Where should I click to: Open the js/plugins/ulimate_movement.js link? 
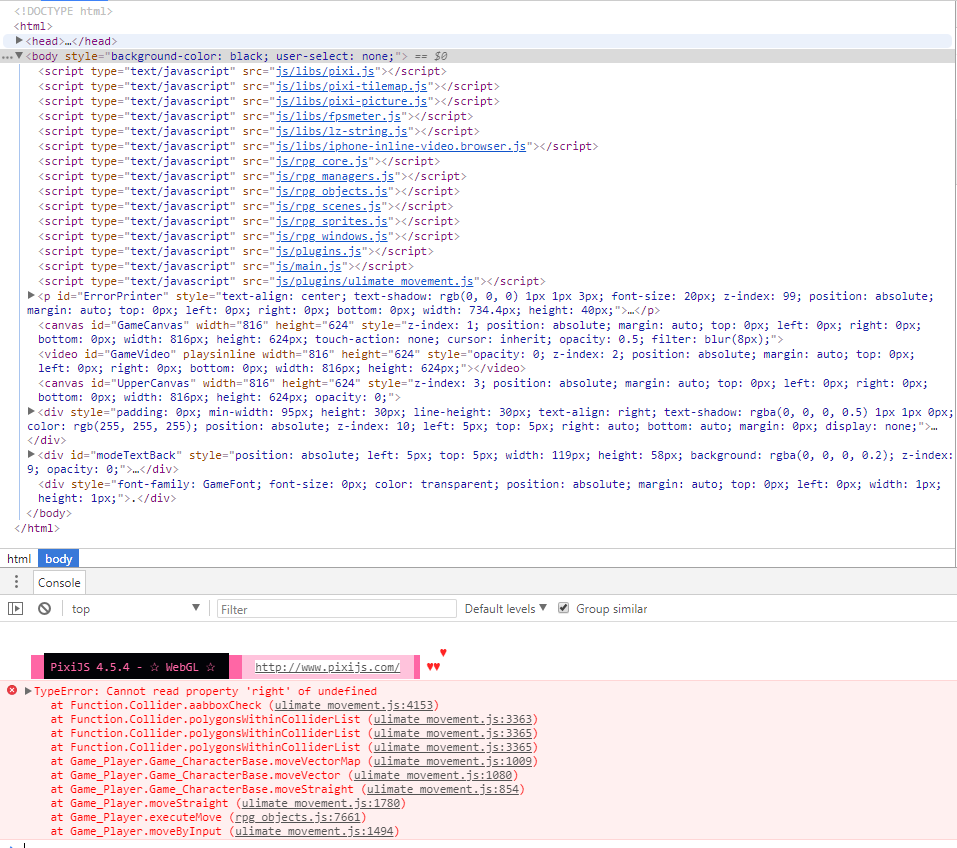pos(375,281)
